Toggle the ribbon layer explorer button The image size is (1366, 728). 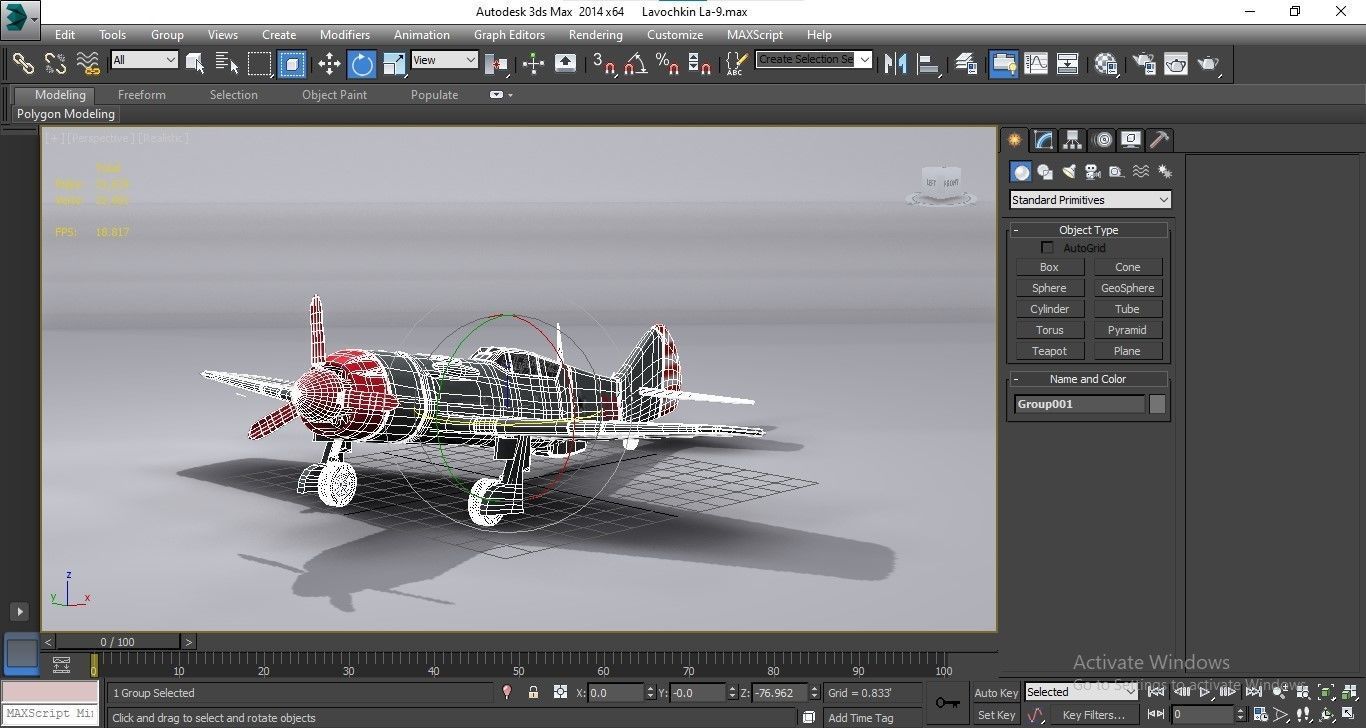pos(1002,64)
